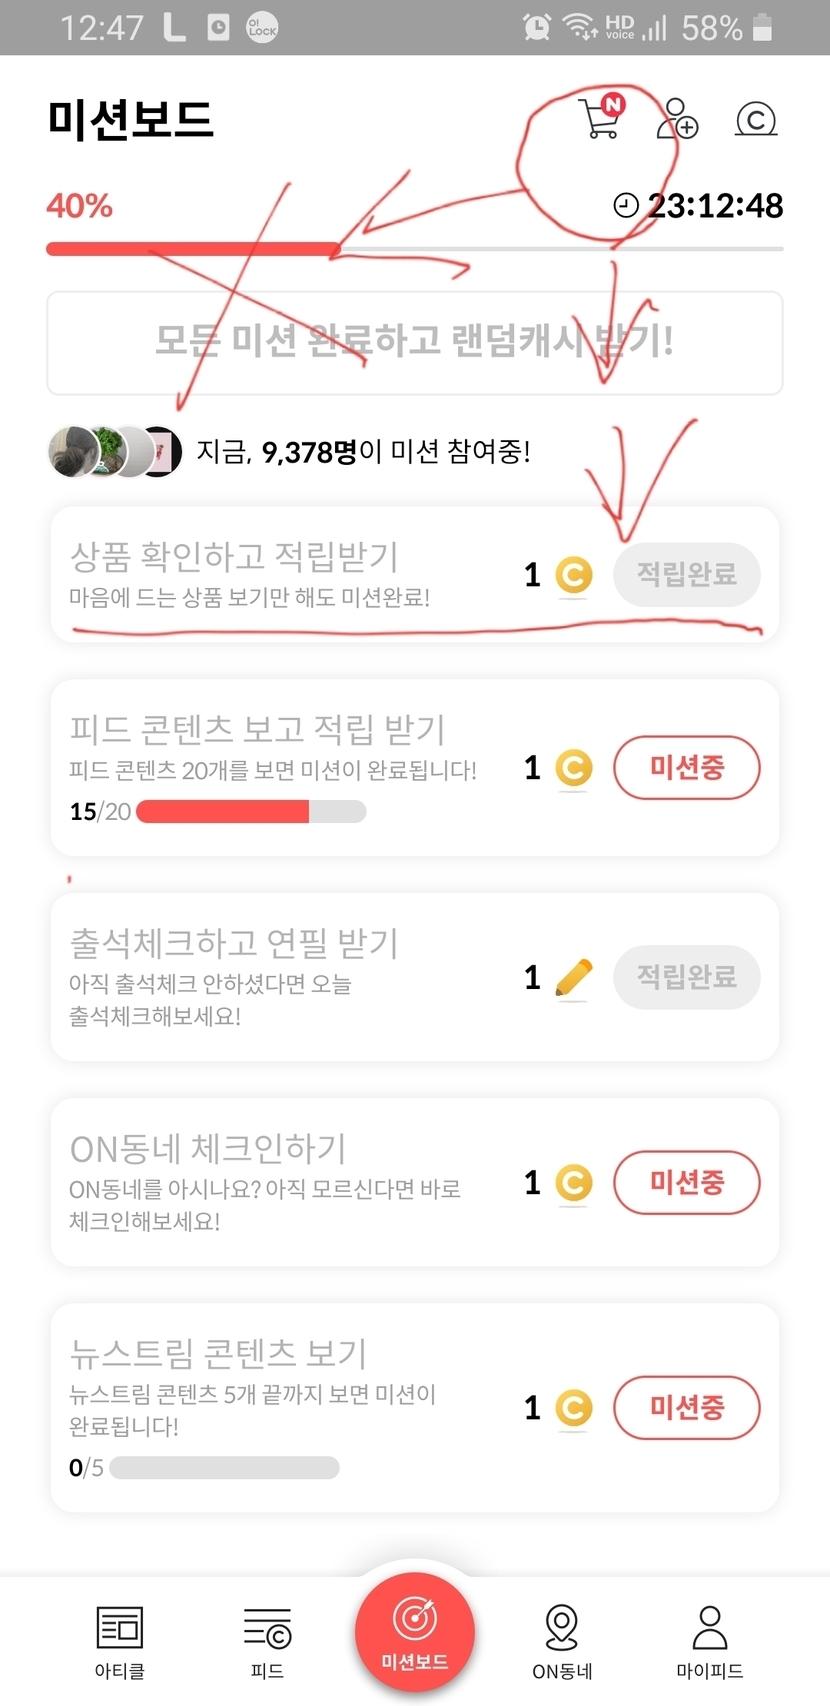830x1706 pixels.
Task: Open the 마이피드 tab
Action: (709, 1641)
